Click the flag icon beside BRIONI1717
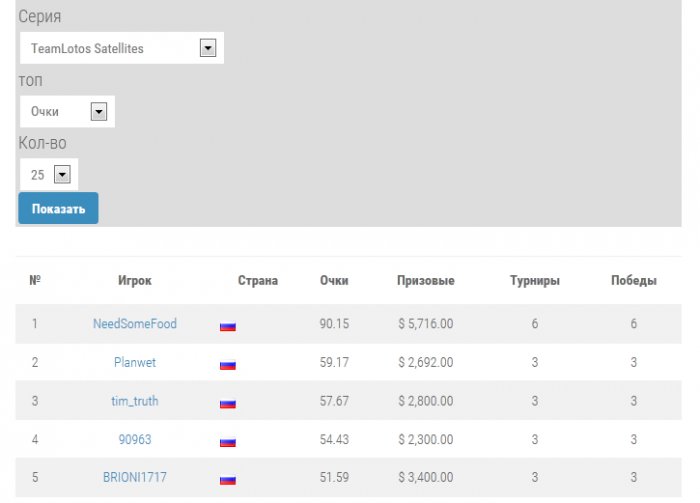700x503 pixels. 228,479
